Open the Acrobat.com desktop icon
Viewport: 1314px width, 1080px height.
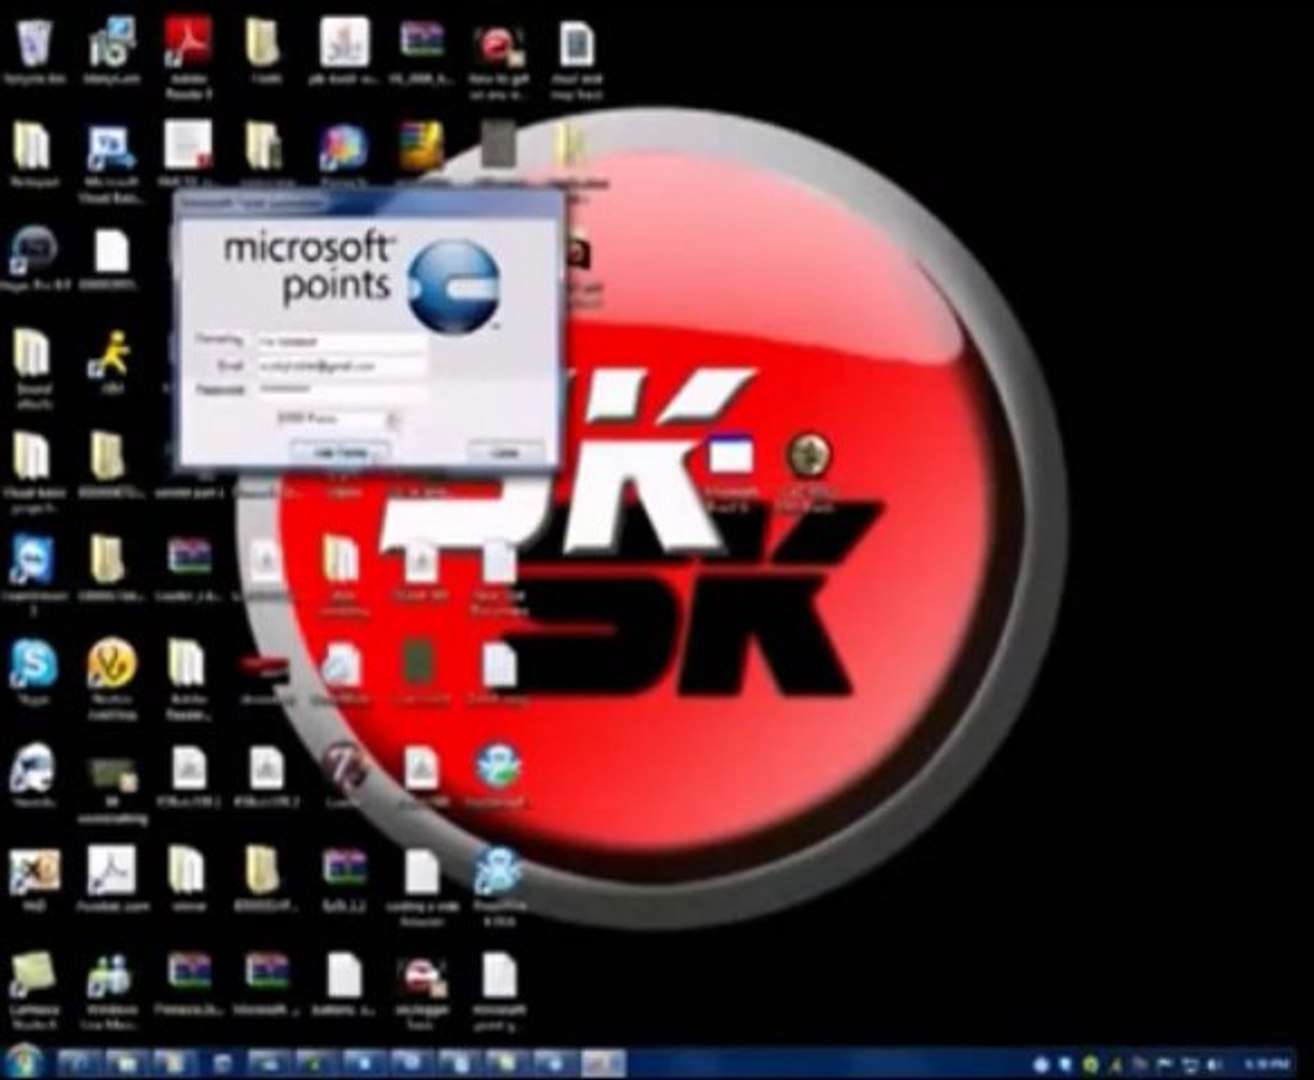point(111,880)
